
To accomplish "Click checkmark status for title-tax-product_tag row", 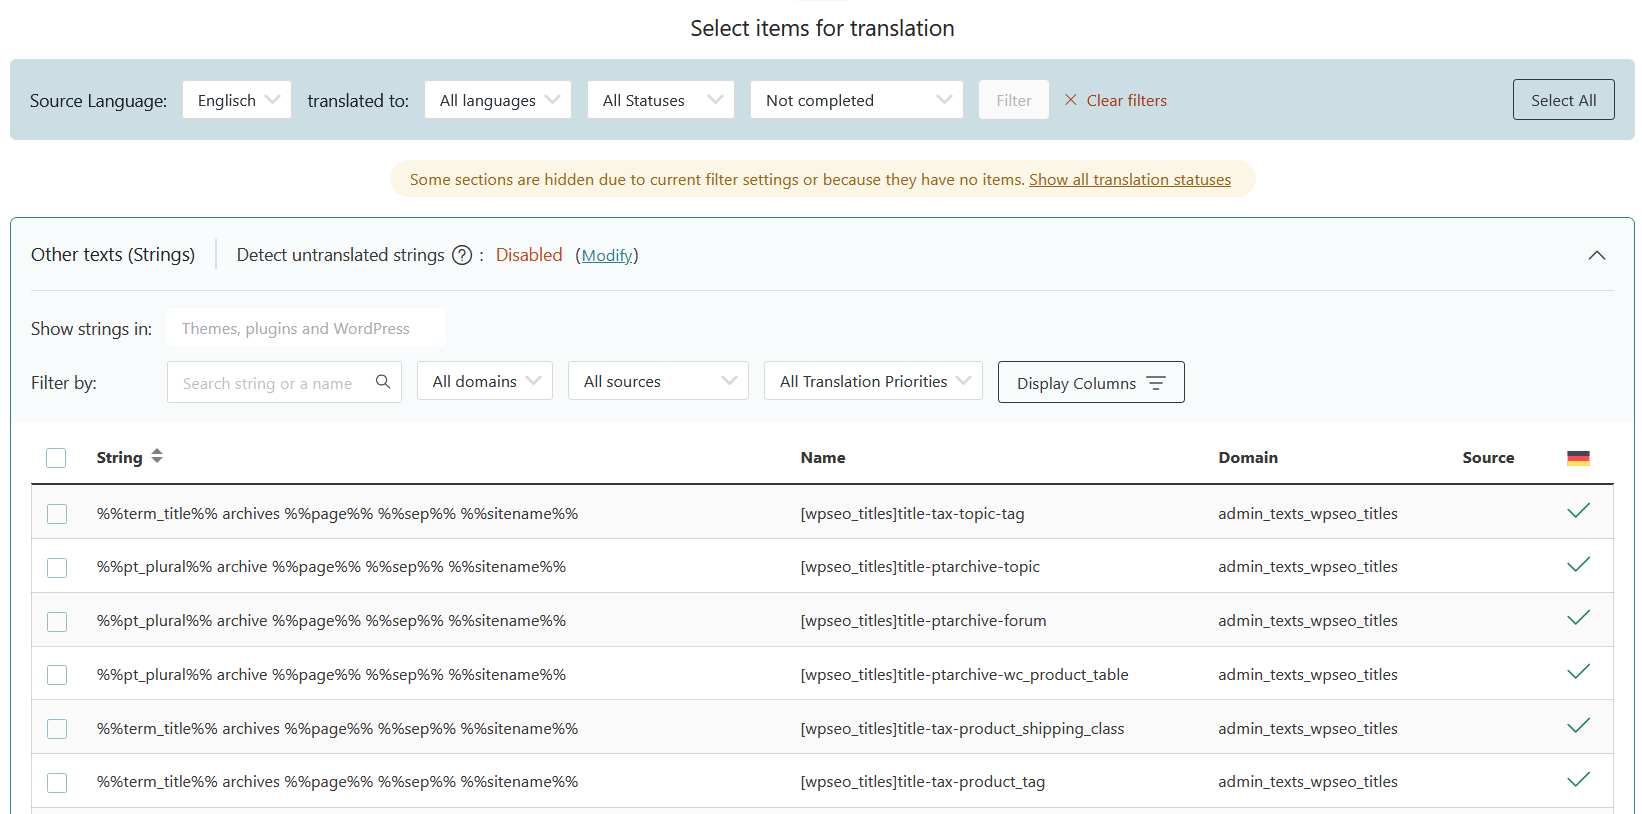I will (1578, 780).
